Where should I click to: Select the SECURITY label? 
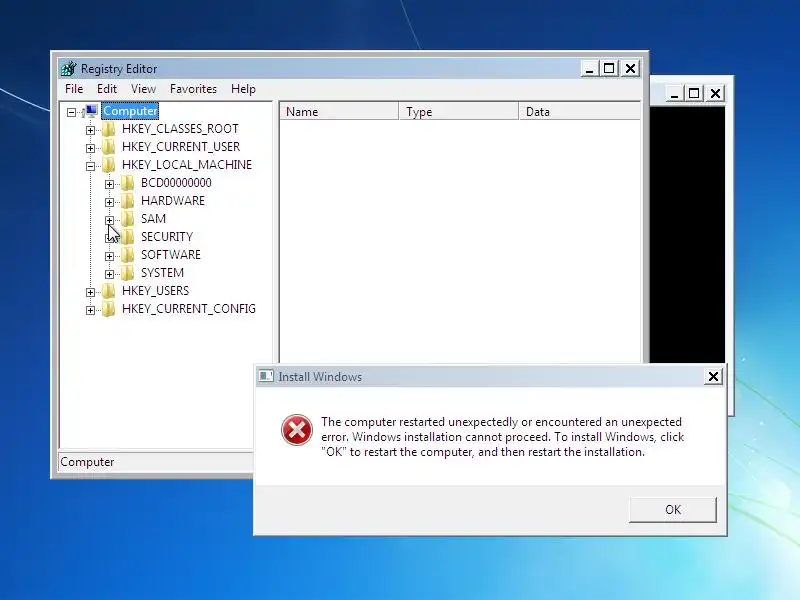pyautogui.click(x=167, y=237)
